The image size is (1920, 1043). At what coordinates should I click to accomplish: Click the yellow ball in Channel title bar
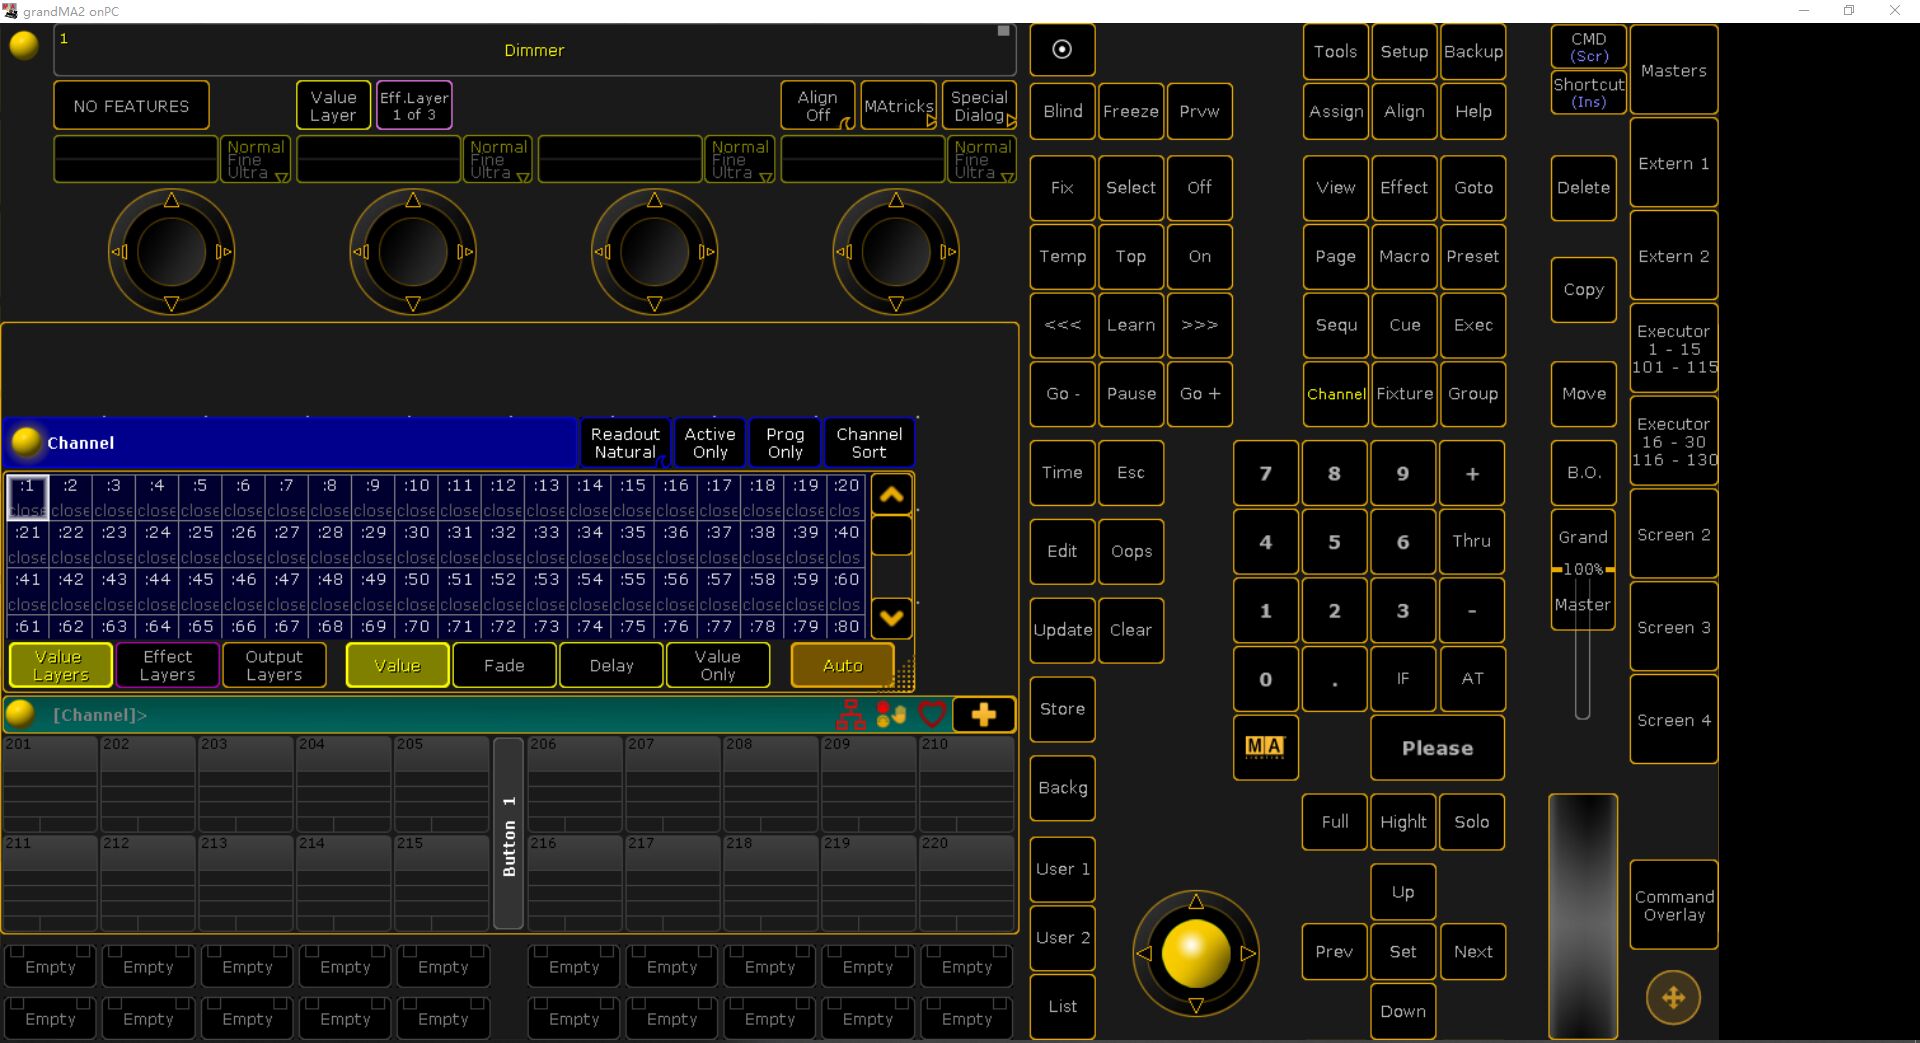point(26,441)
